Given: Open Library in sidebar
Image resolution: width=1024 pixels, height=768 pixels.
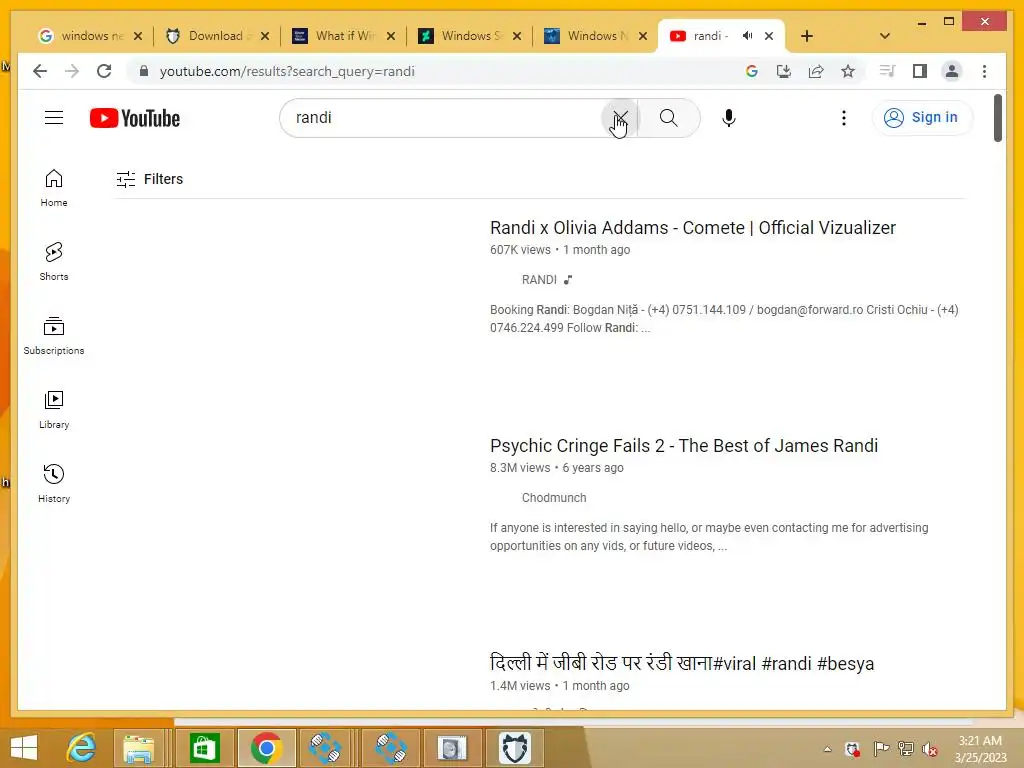Looking at the screenshot, I should pos(54,409).
